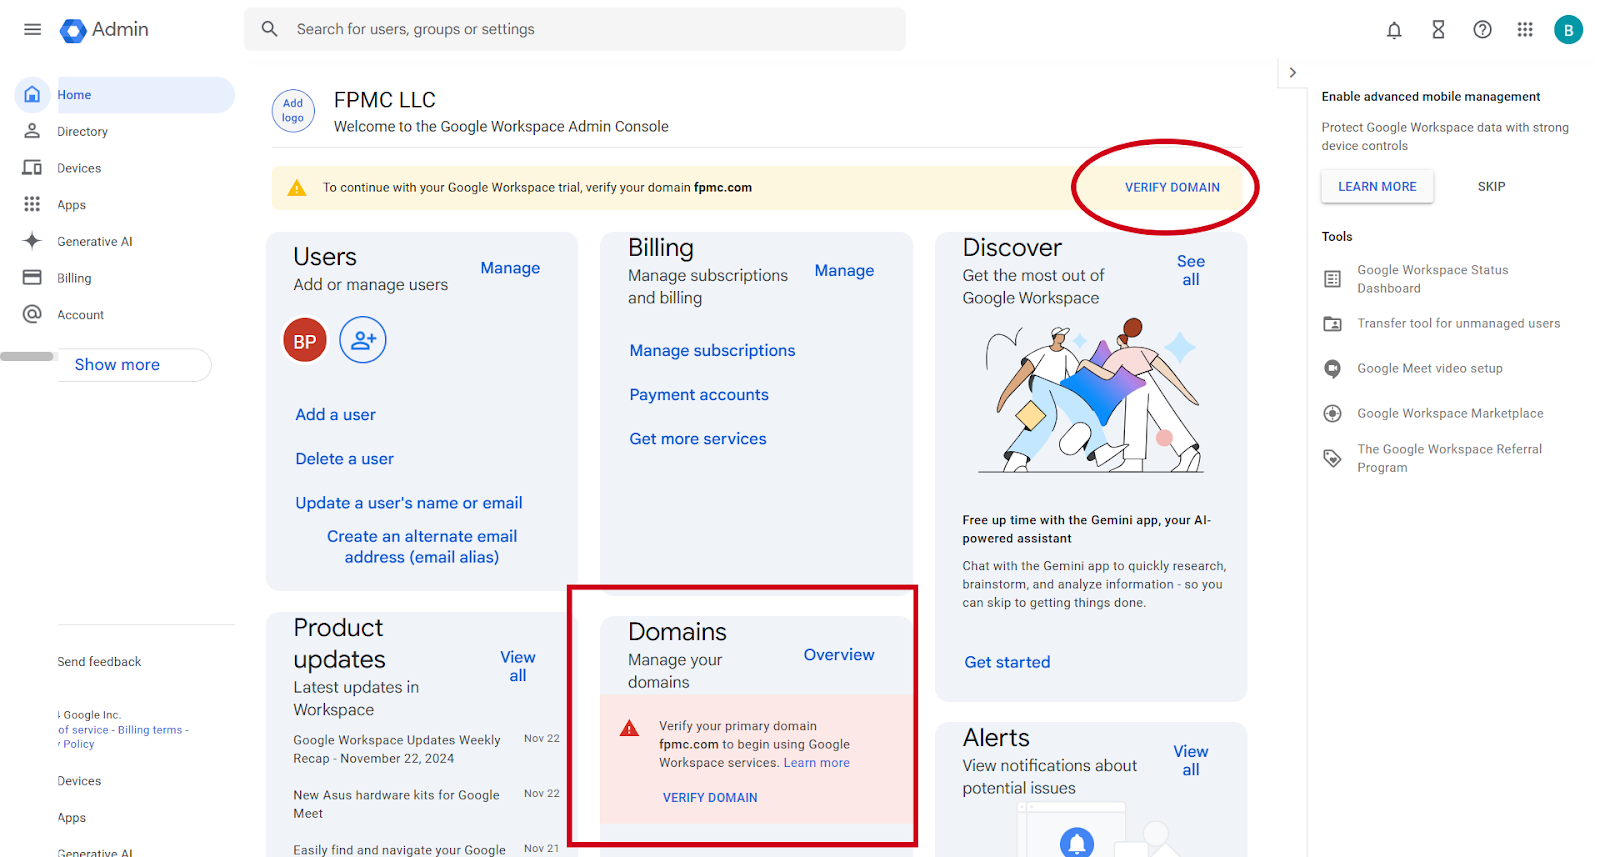This screenshot has height=857, width=1600.
Task: Open Google Workspace Updates Weekly Recap item
Action: tap(397, 749)
